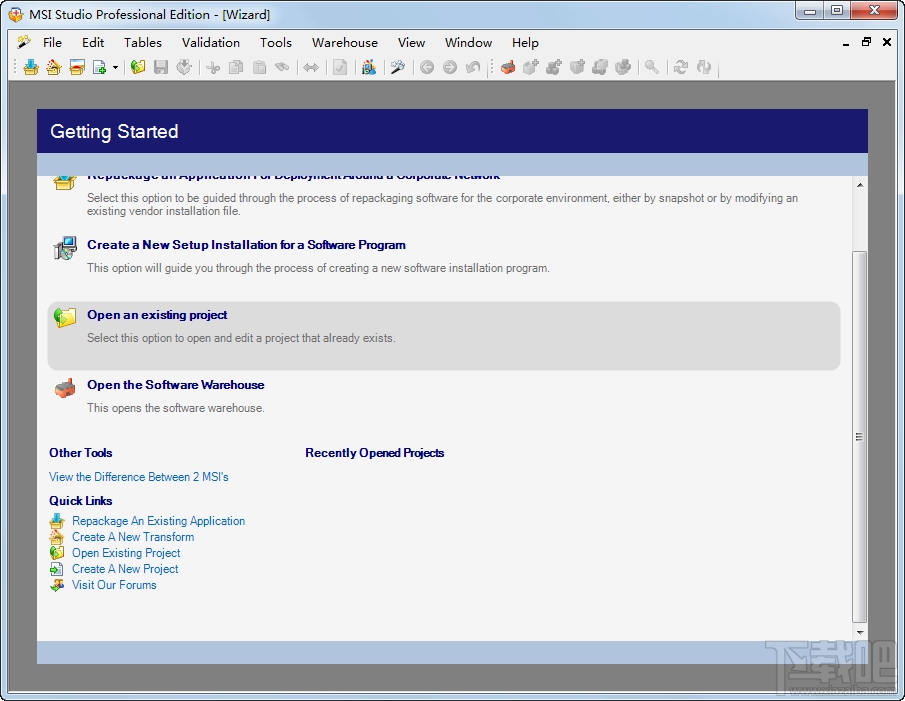Screen dimensions: 905x701
Task: Click the New project document icon
Action: pos(99,68)
